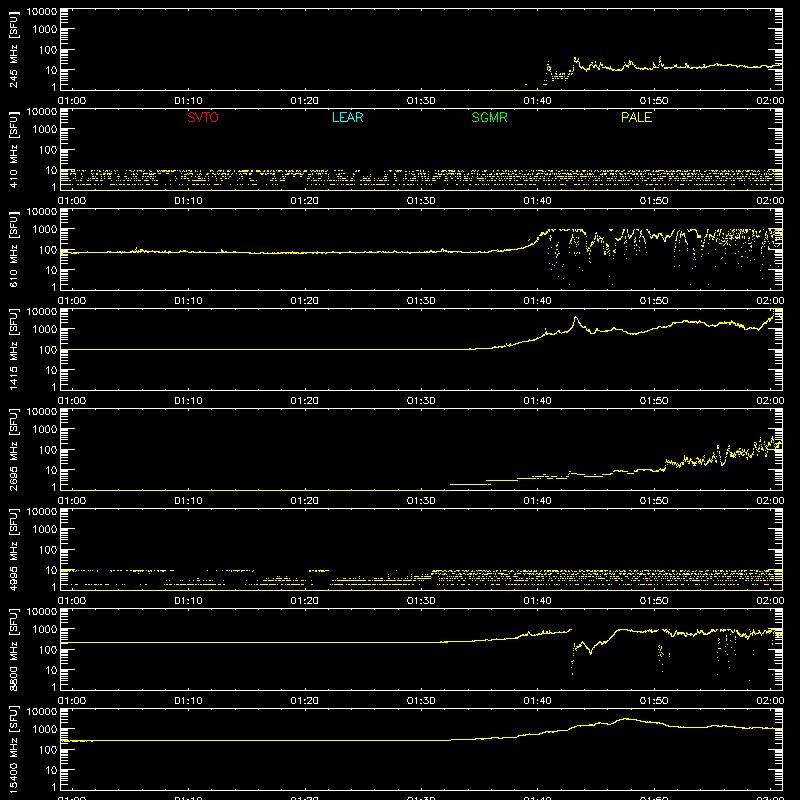Click the red SVTO station label
Viewport: 800px width, 800px height.
pos(203,117)
